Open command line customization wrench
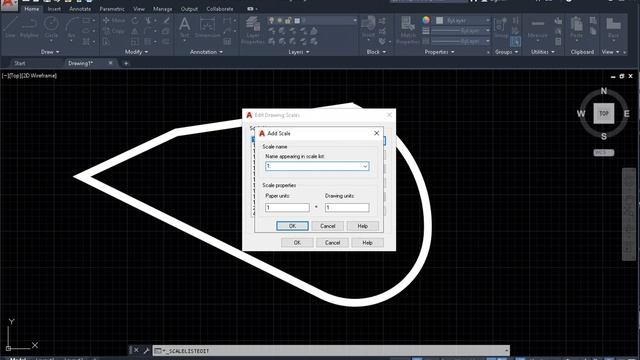Screen dimensions: 640x360 146,350
